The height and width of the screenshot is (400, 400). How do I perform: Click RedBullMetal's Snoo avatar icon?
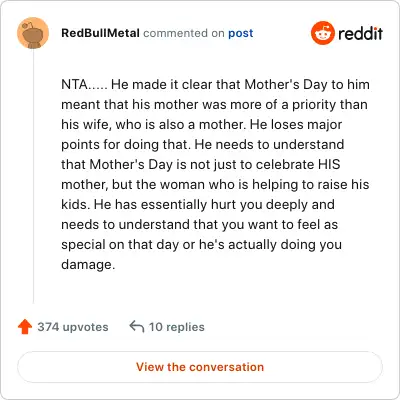click(x=33, y=33)
